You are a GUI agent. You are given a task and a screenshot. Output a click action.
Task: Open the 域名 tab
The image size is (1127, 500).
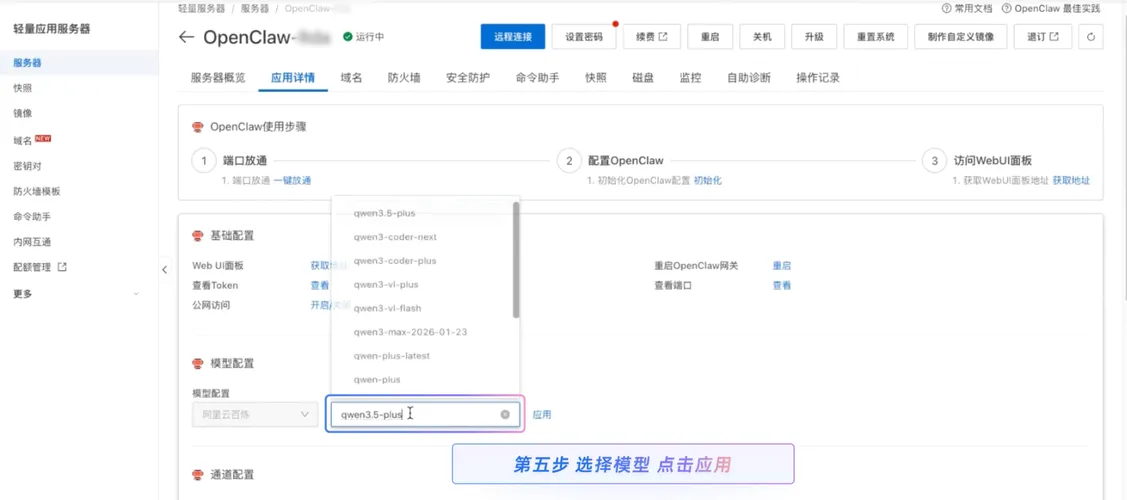coord(351,78)
